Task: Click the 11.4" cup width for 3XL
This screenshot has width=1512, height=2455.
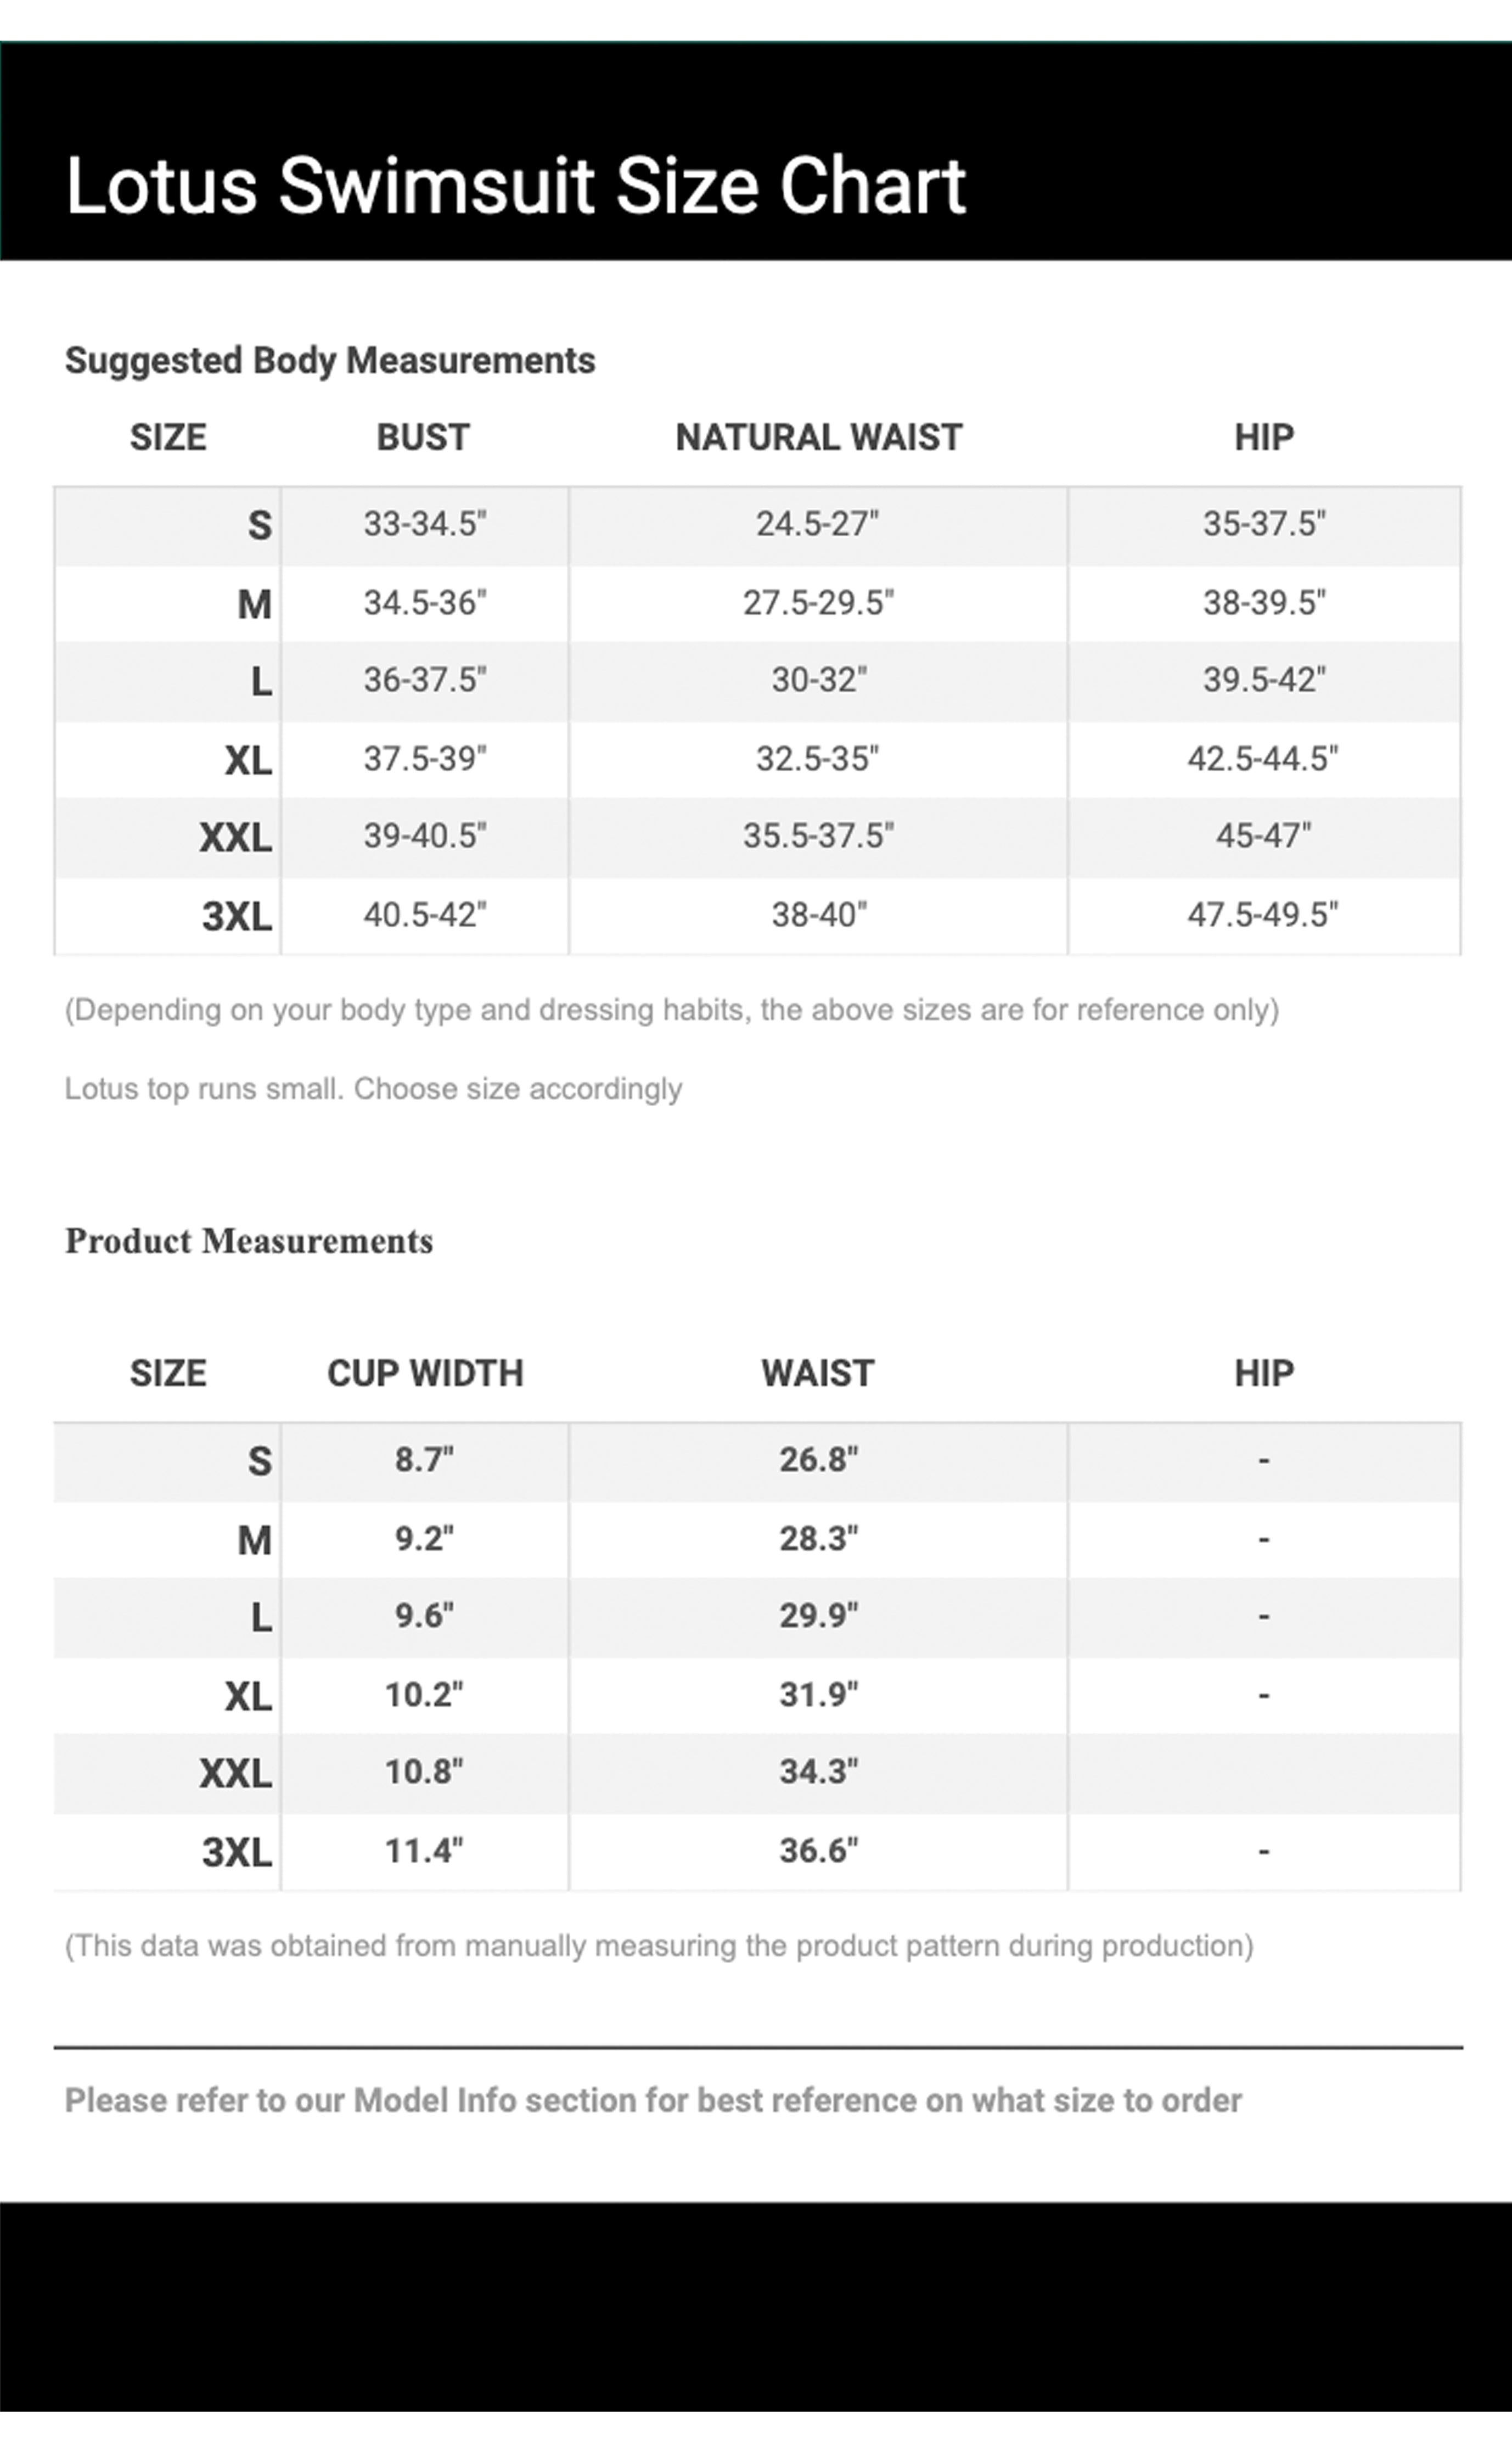Action: point(425,1851)
